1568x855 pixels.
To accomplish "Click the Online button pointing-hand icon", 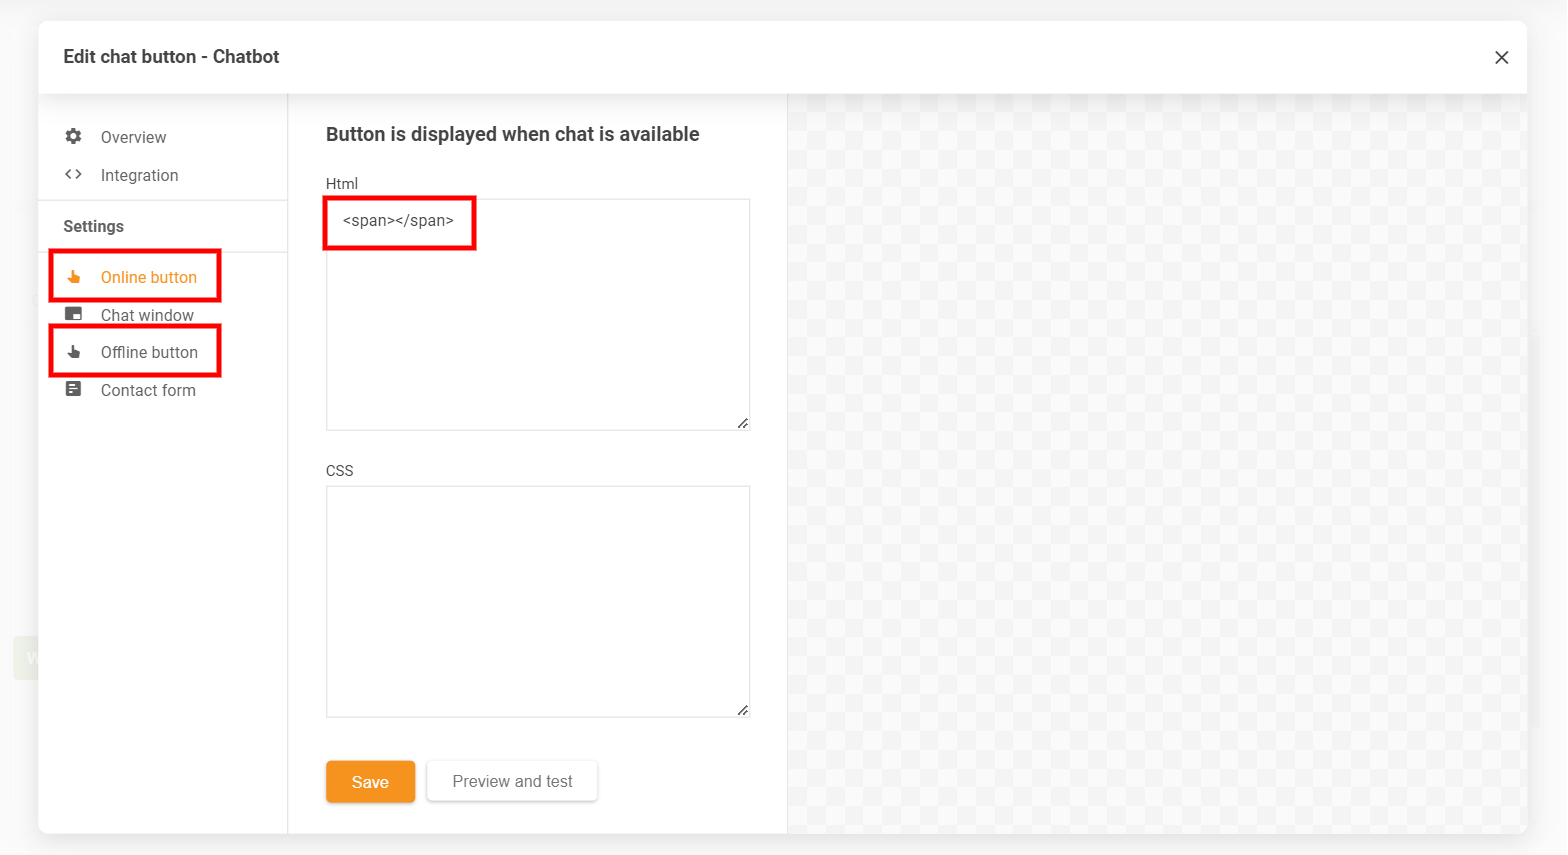I will [x=73, y=277].
